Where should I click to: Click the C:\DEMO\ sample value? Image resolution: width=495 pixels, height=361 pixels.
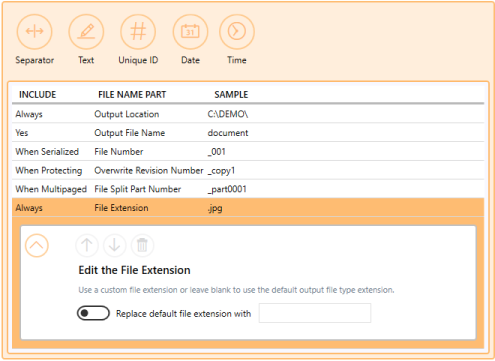pyautogui.click(x=228, y=114)
